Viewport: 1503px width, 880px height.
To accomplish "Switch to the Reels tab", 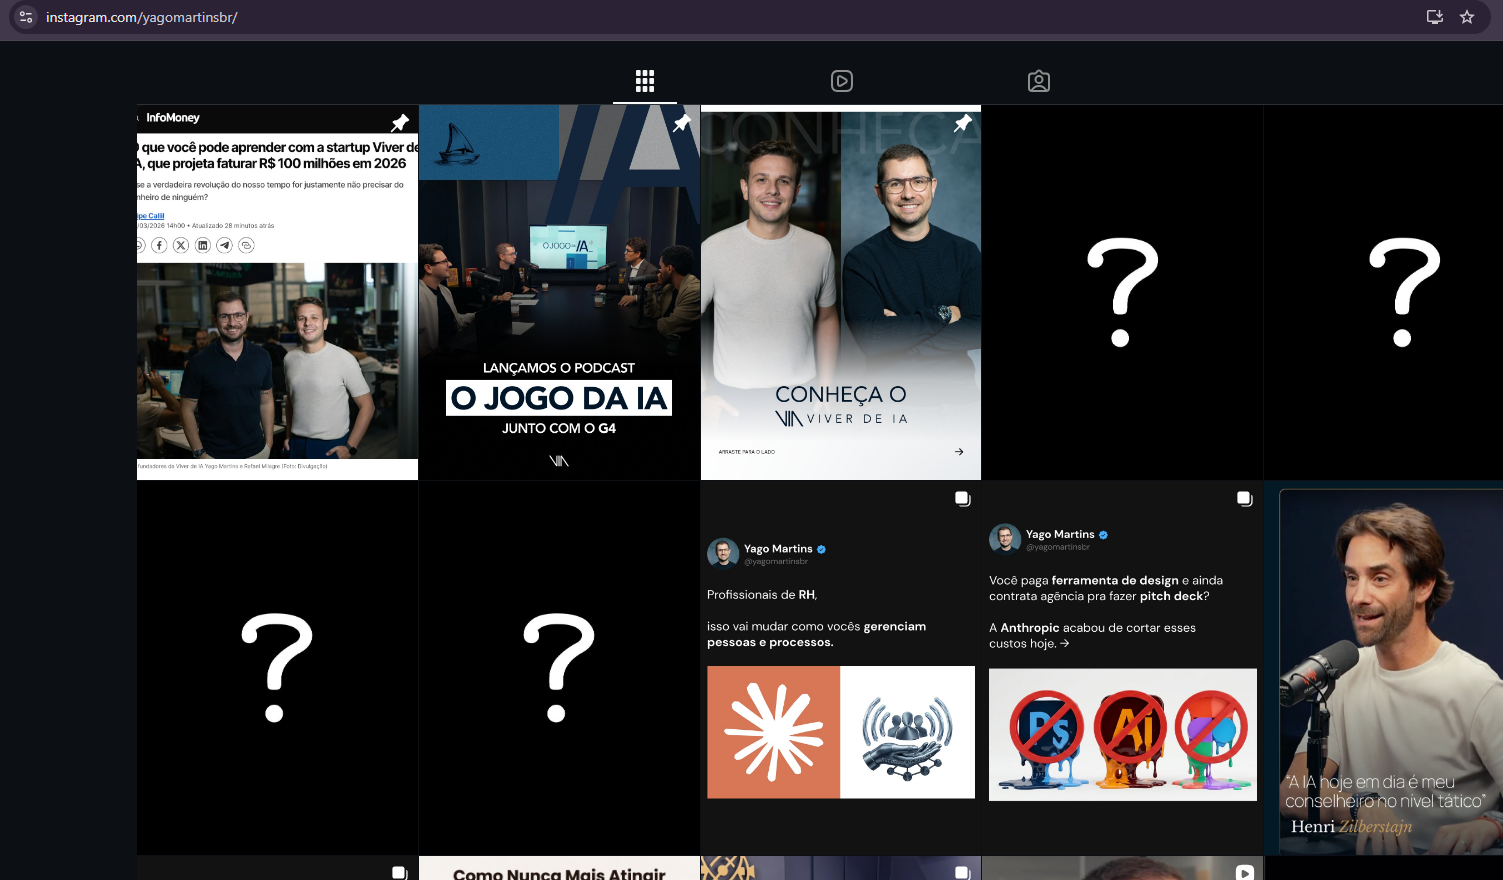I will pos(842,81).
